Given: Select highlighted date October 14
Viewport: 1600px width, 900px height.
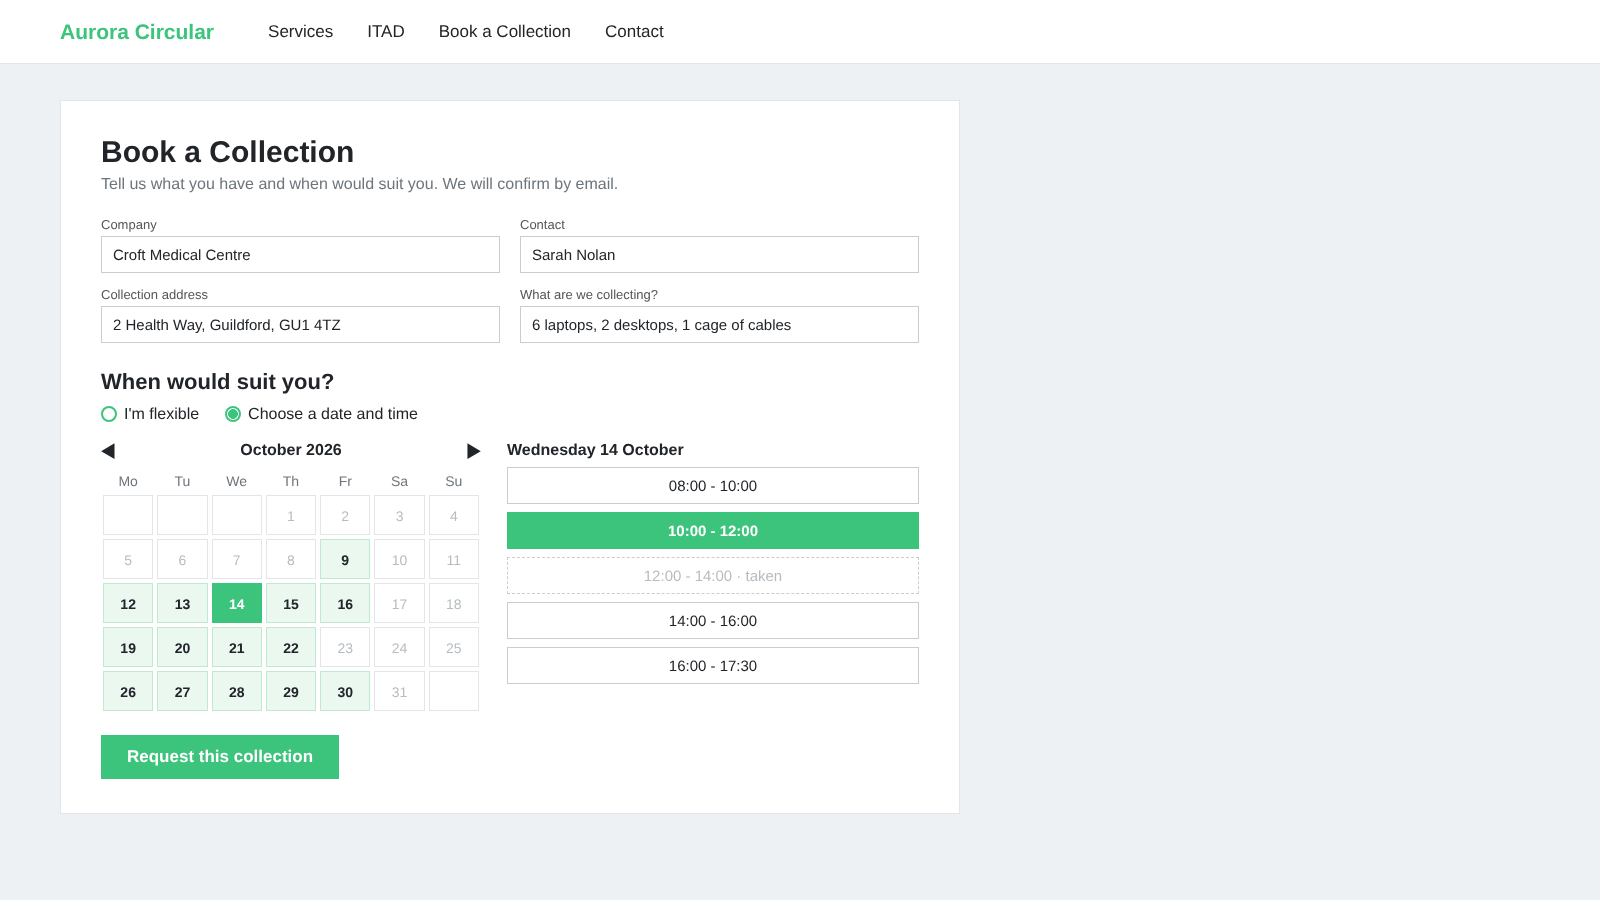Looking at the screenshot, I should pyautogui.click(x=237, y=604).
